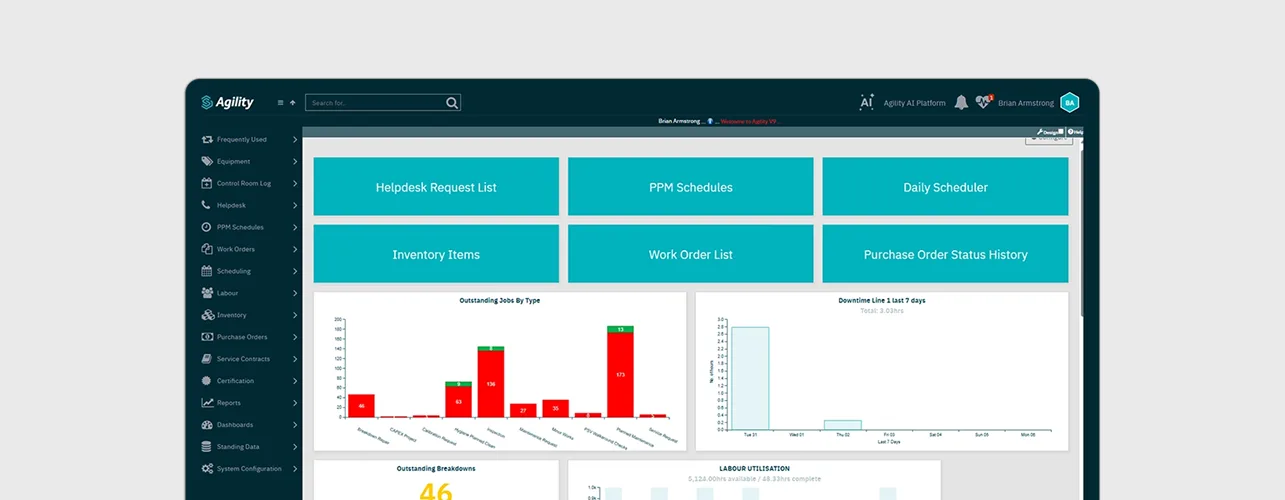
Task: Open the Standing Data menu label
Action: (x=238, y=447)
